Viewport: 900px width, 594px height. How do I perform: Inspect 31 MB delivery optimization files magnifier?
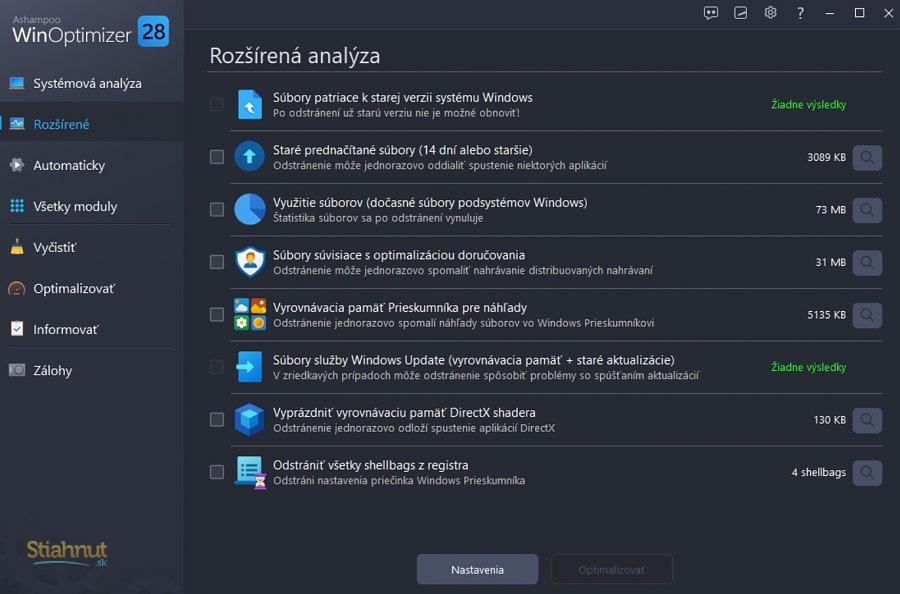867,262
